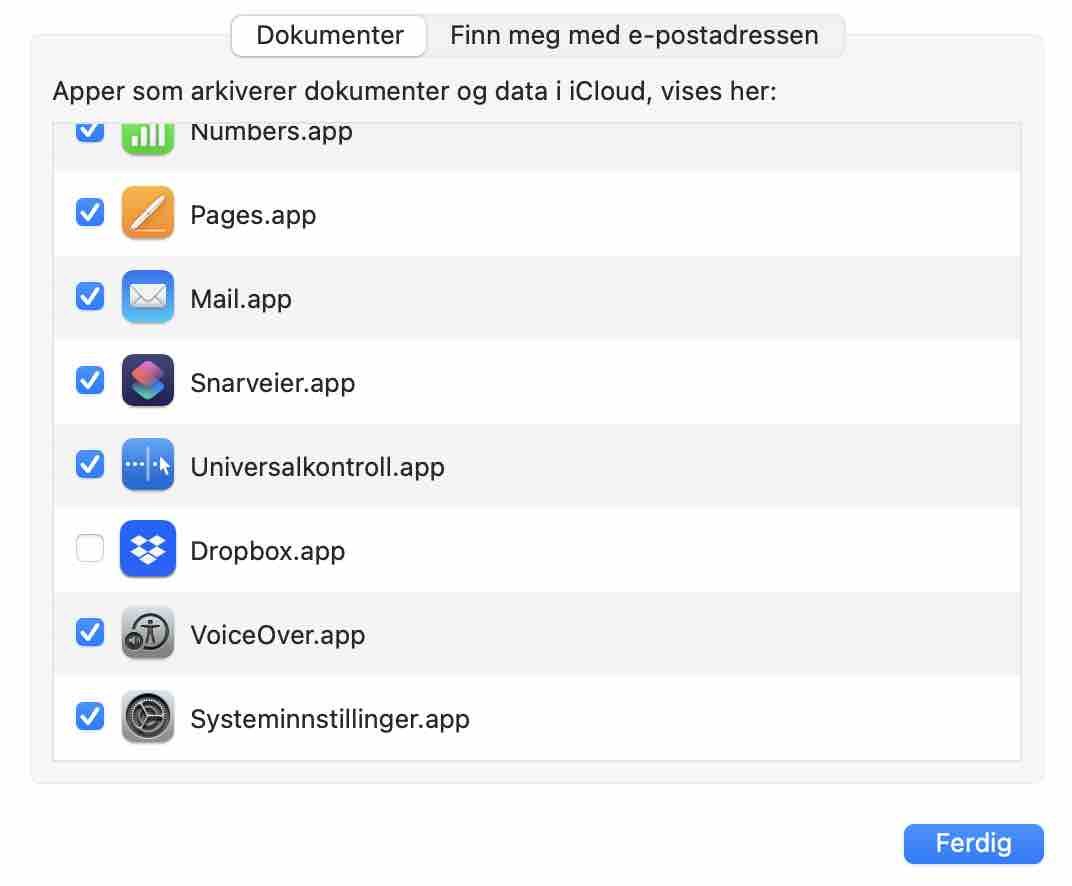Click the Systeminnstillinger gear icon
Screen dimensions: 1072x886
[x=148, y=717]
